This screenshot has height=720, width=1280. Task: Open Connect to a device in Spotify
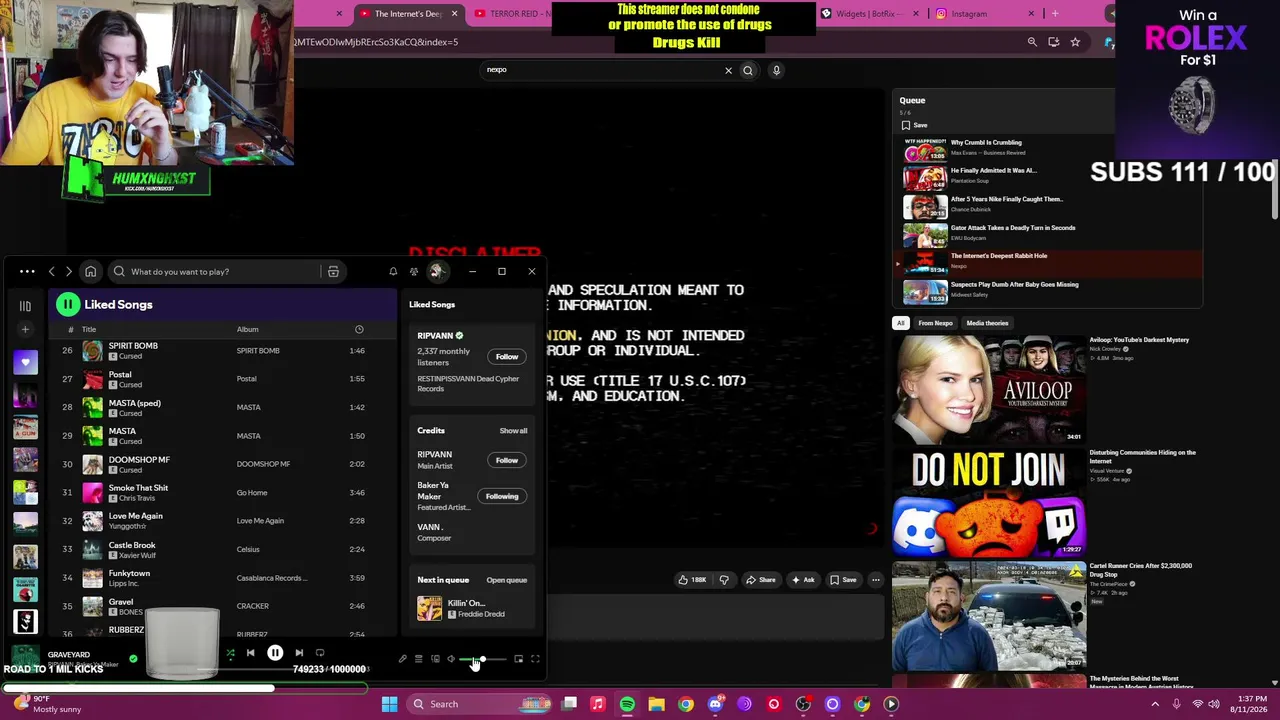click(x=435, y=659)
